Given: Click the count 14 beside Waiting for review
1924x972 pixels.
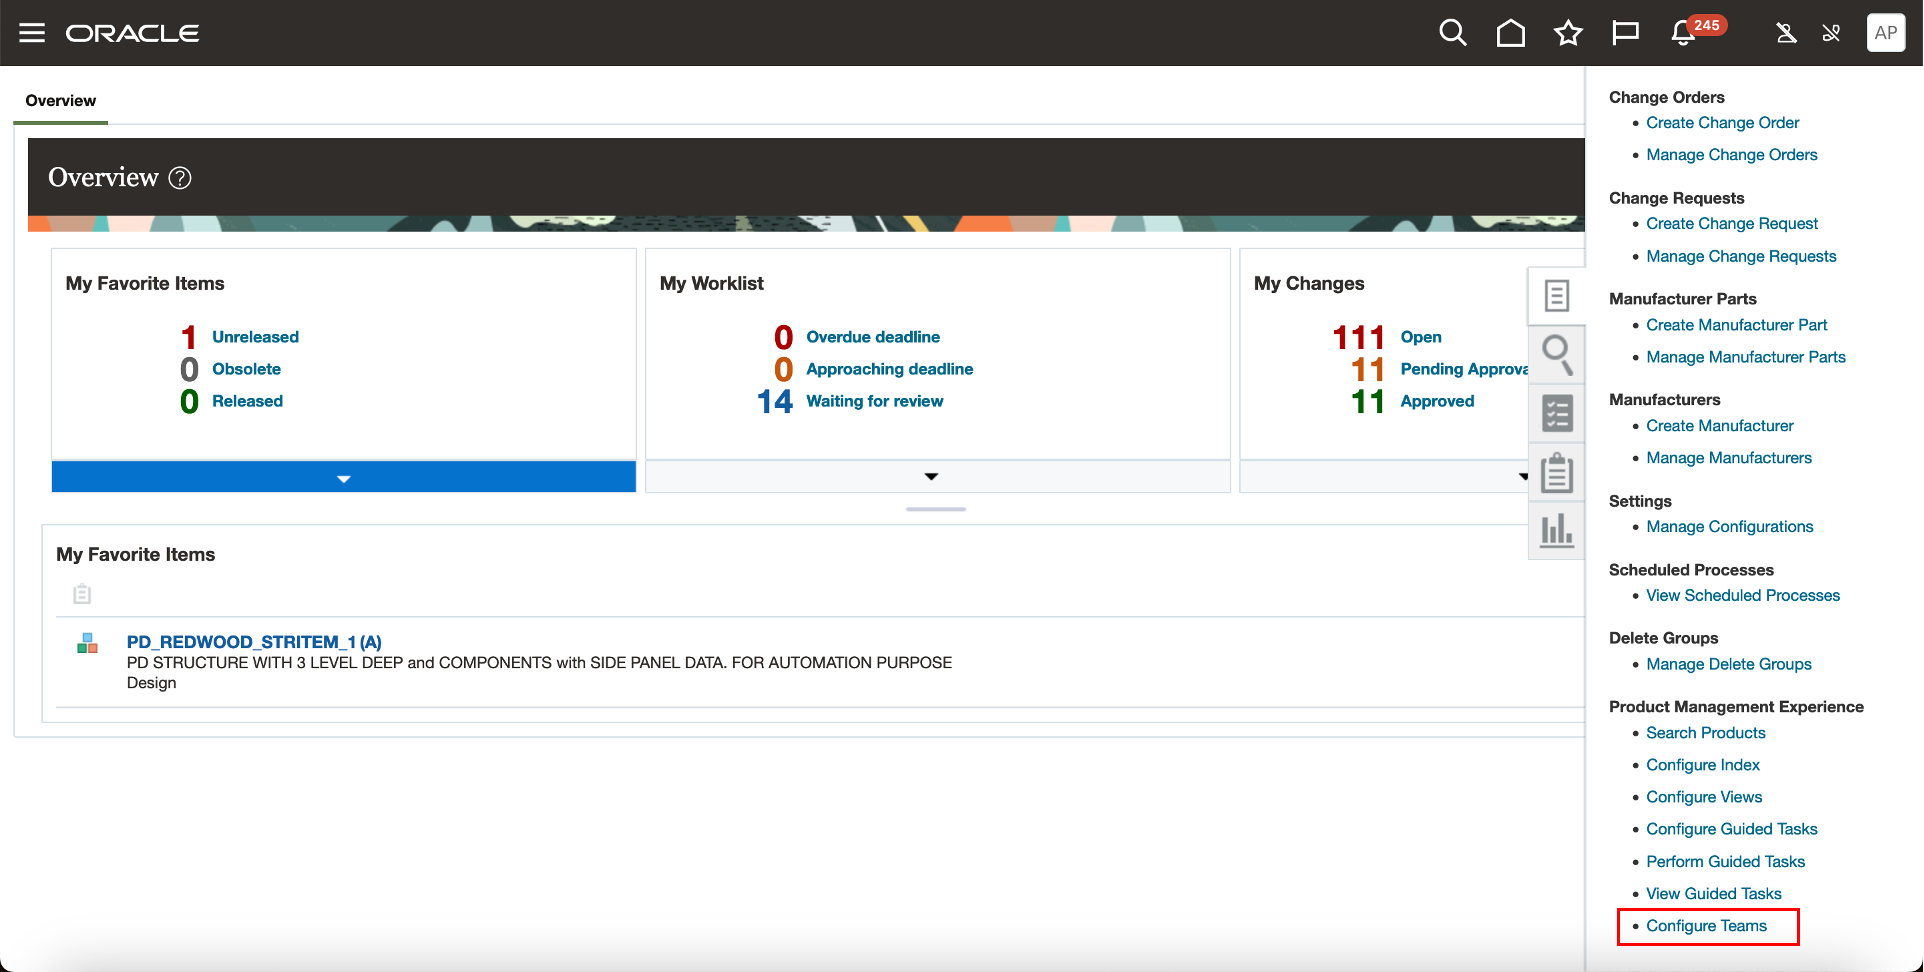Looking at the screenshot, I should coord(775,402).
